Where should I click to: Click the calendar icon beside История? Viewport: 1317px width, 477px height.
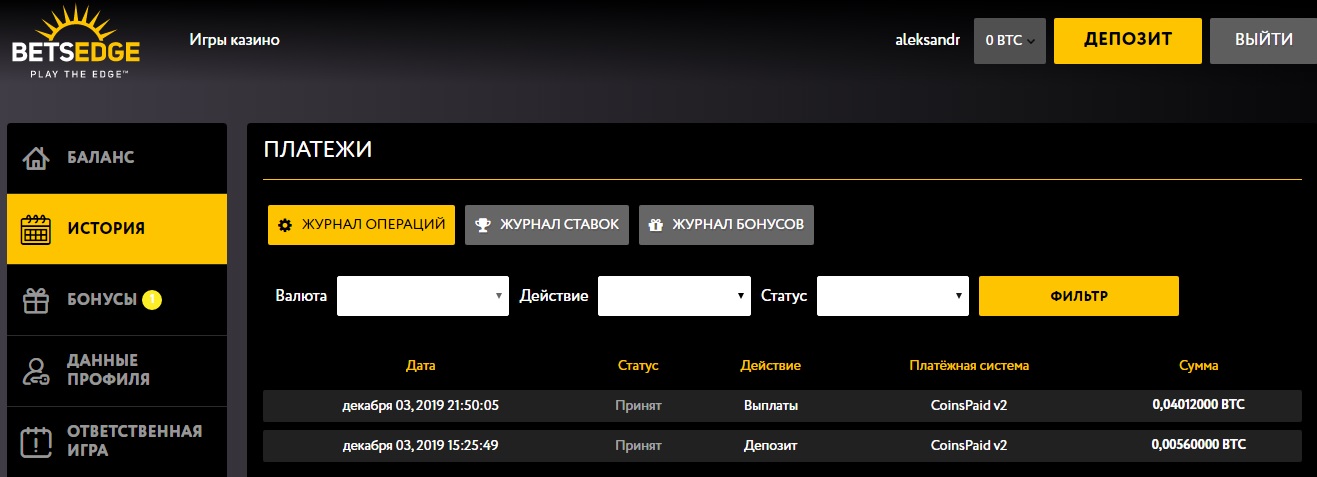click(36, 229)
